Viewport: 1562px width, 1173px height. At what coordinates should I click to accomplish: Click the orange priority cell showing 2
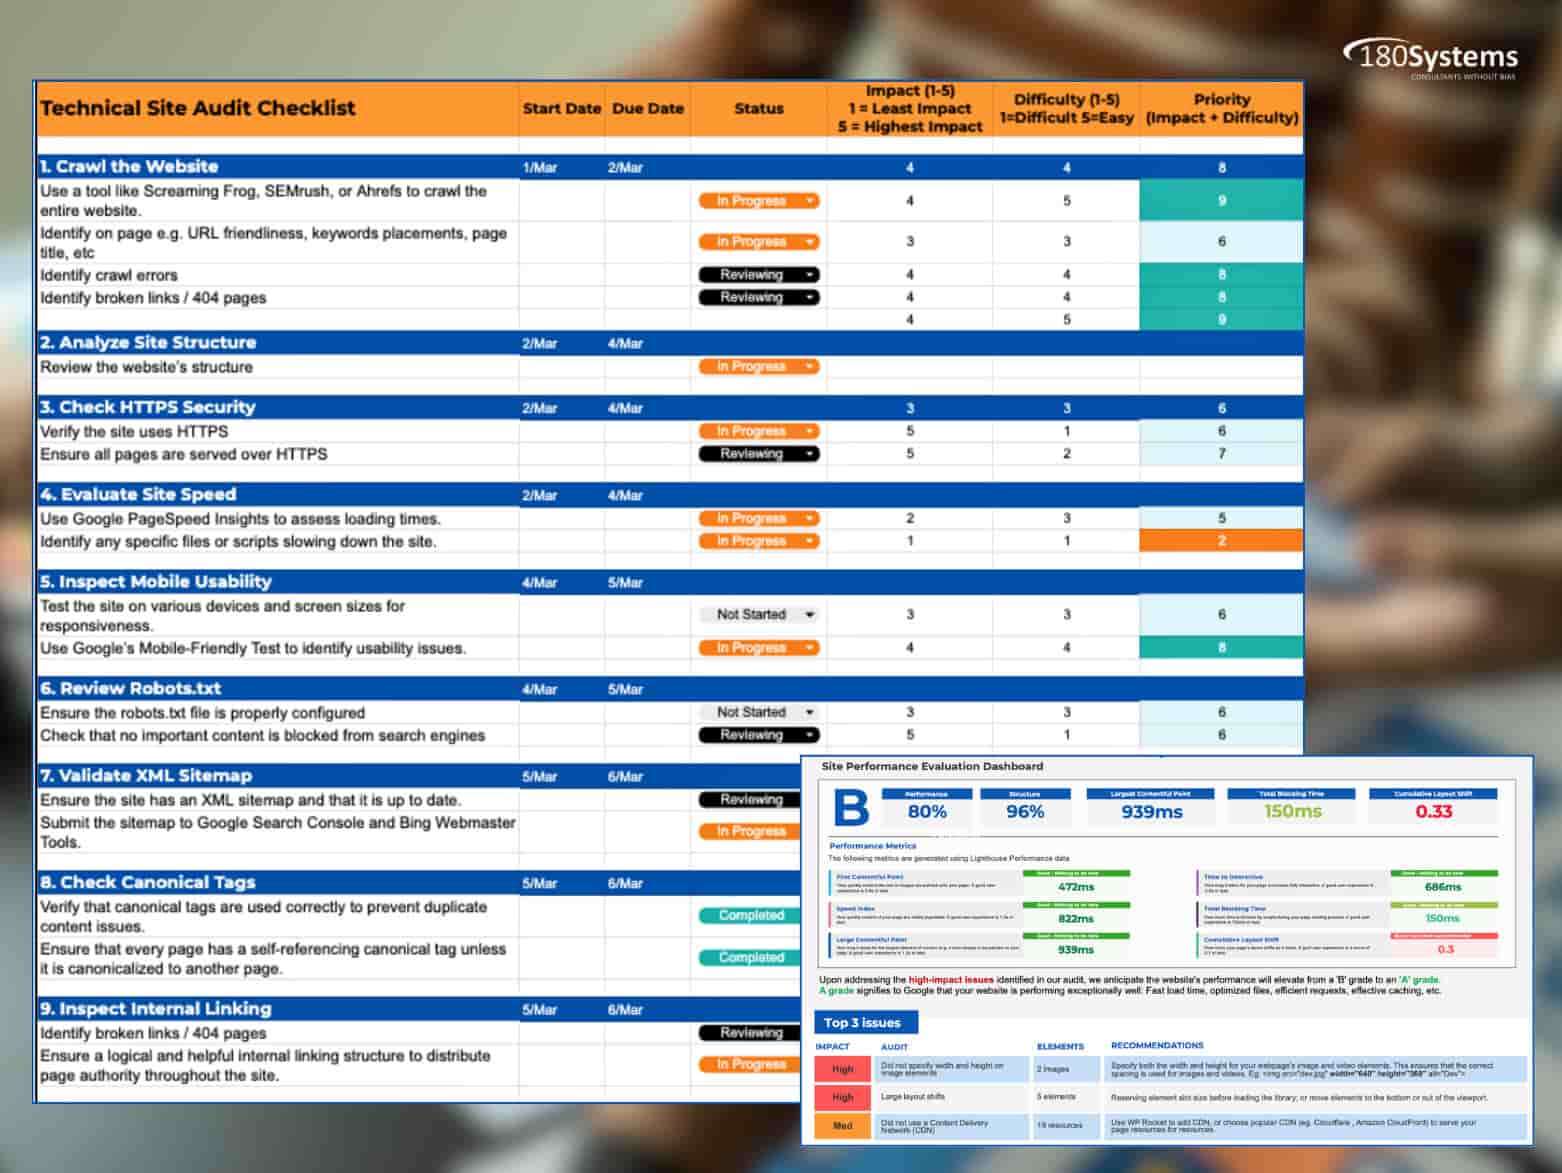(x=1221, y=541)
